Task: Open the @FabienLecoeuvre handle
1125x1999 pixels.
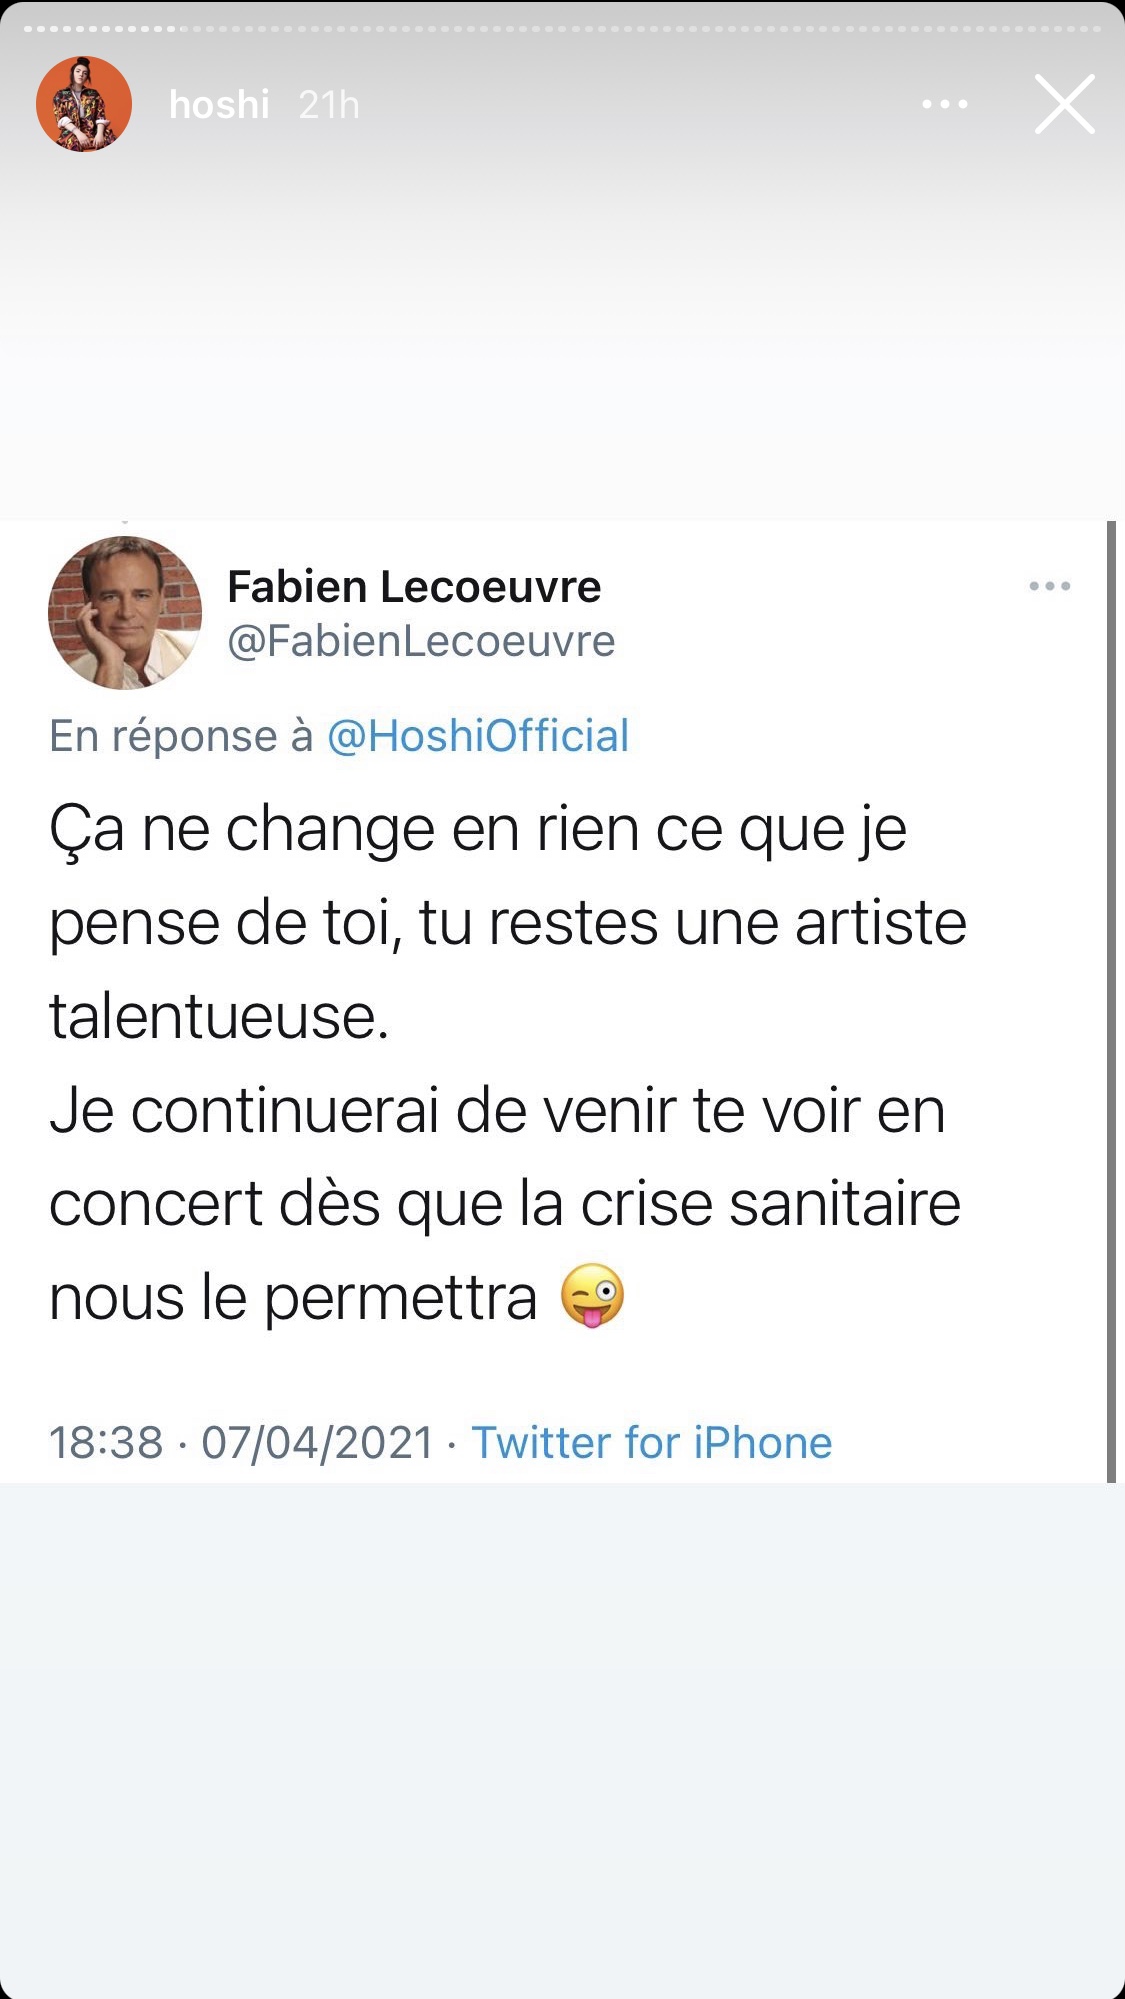Action: point(421,641)
